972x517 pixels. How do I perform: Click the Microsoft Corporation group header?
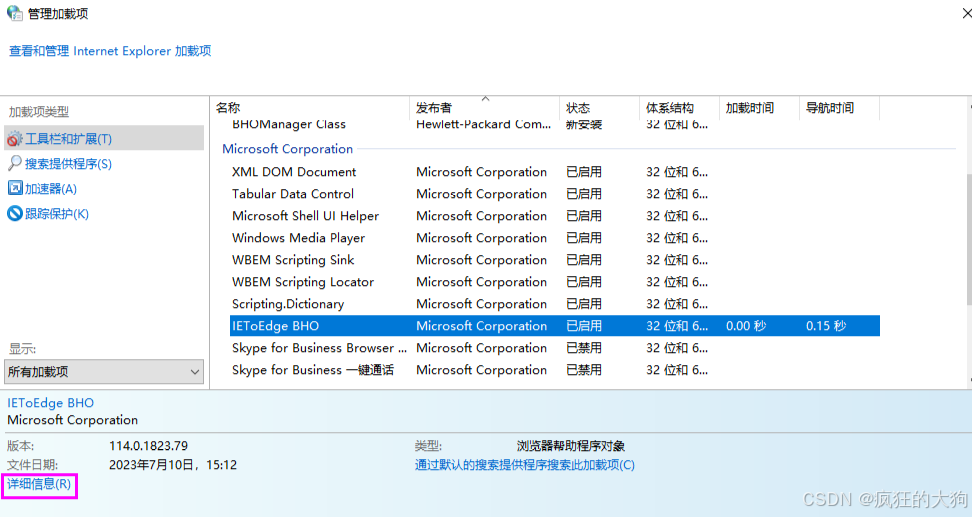click(x=288, y=149)
